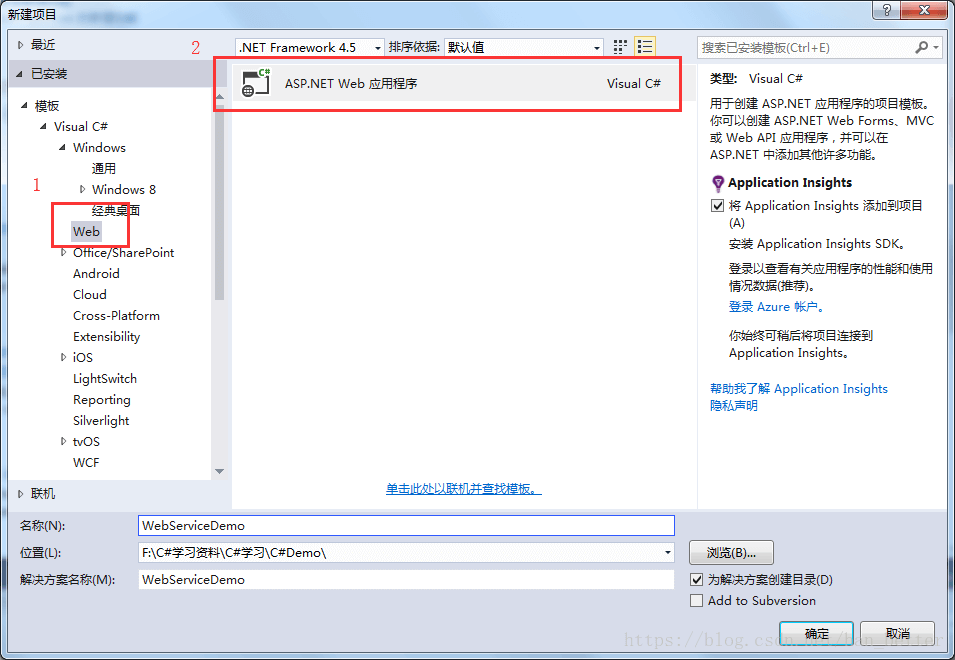Select the Cross-Platform template category

(116, 315)
